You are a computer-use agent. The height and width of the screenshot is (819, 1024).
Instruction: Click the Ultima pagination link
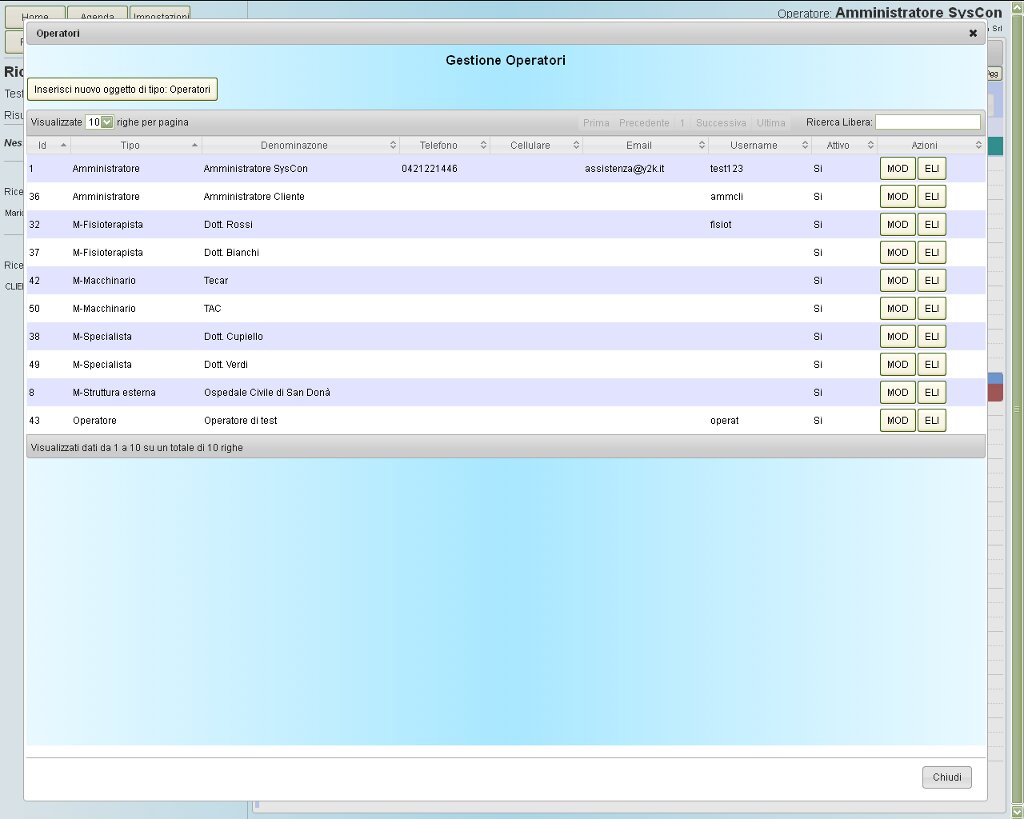point(771,122)
